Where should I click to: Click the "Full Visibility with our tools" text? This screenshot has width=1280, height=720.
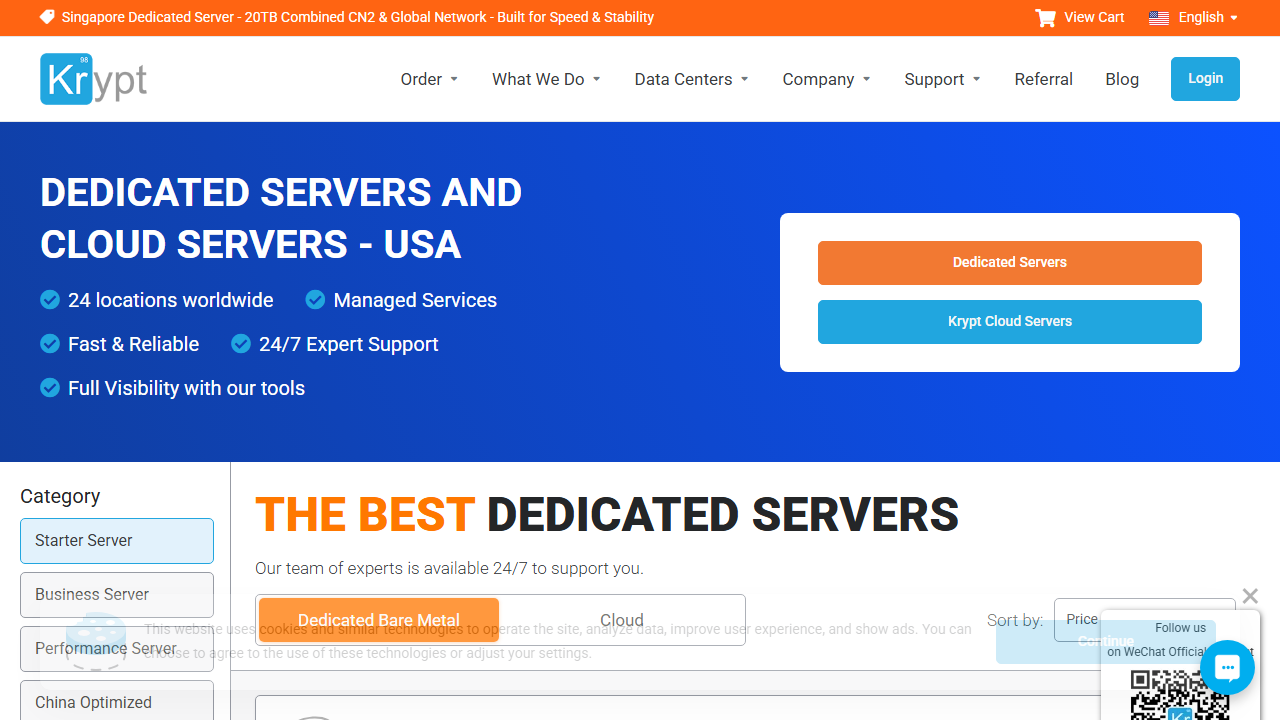(x=187, y=388)
